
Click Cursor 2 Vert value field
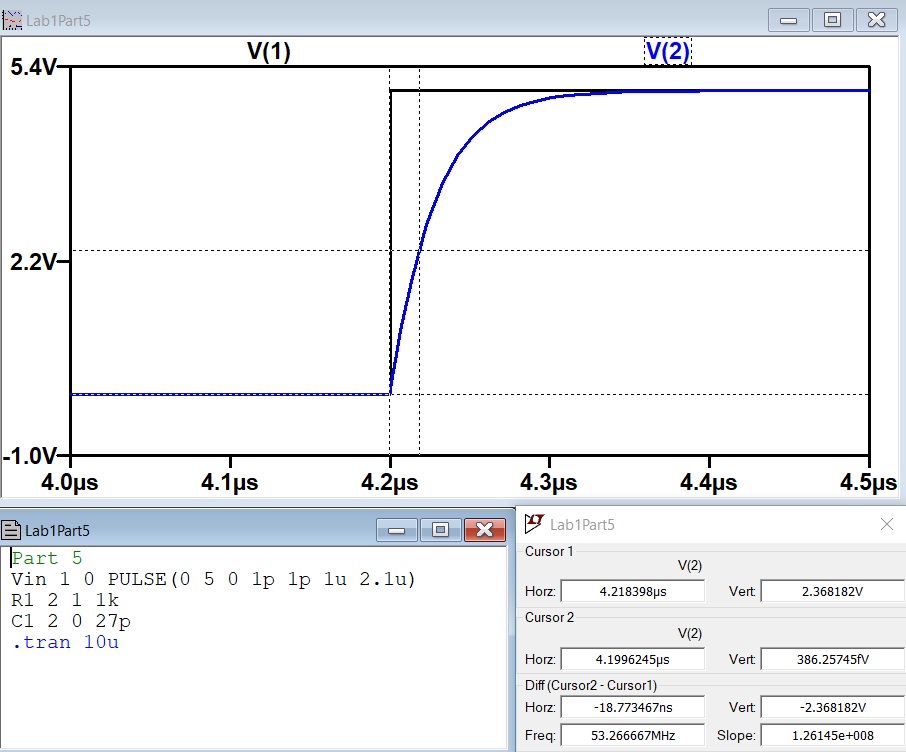tap(832, 659)
